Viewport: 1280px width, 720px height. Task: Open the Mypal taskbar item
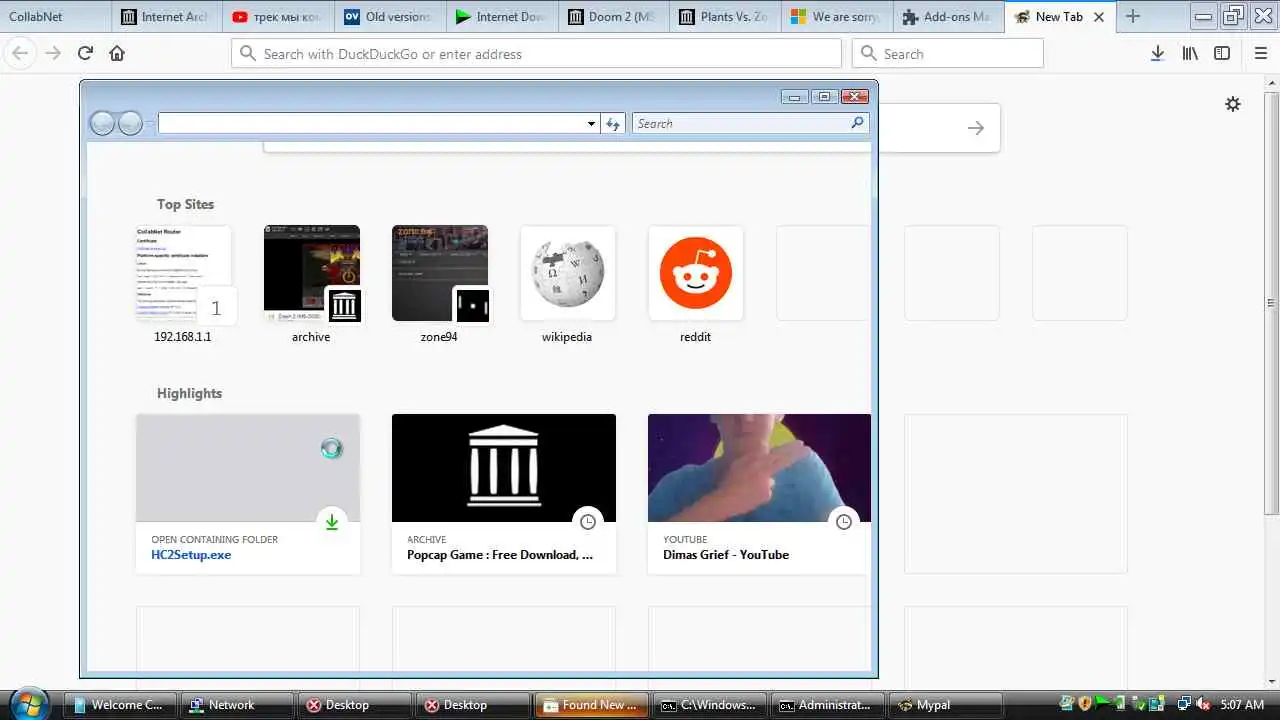945,705
